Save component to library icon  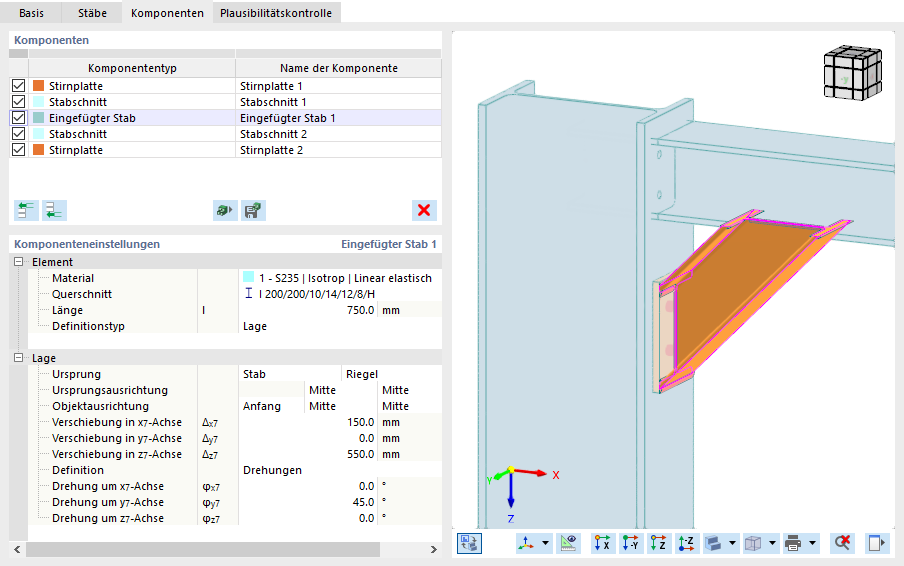pos(253,210)
